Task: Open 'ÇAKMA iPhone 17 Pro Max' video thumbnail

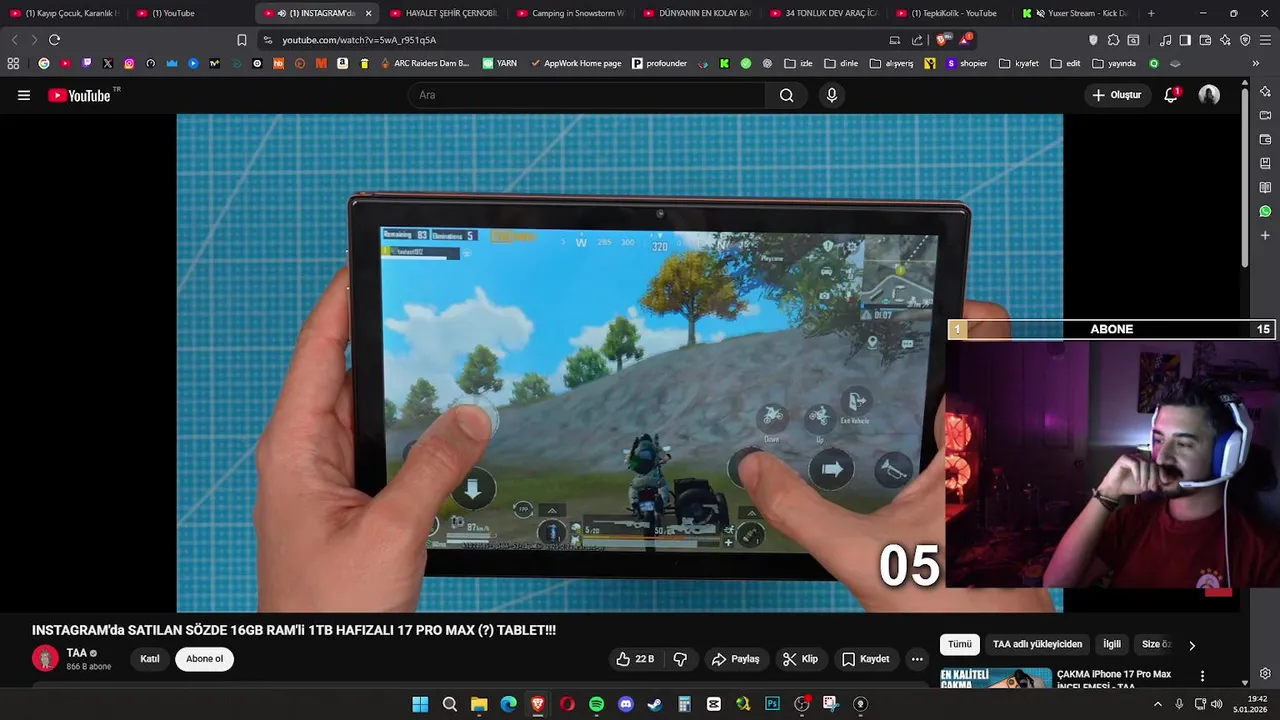Action: [996, 679]
